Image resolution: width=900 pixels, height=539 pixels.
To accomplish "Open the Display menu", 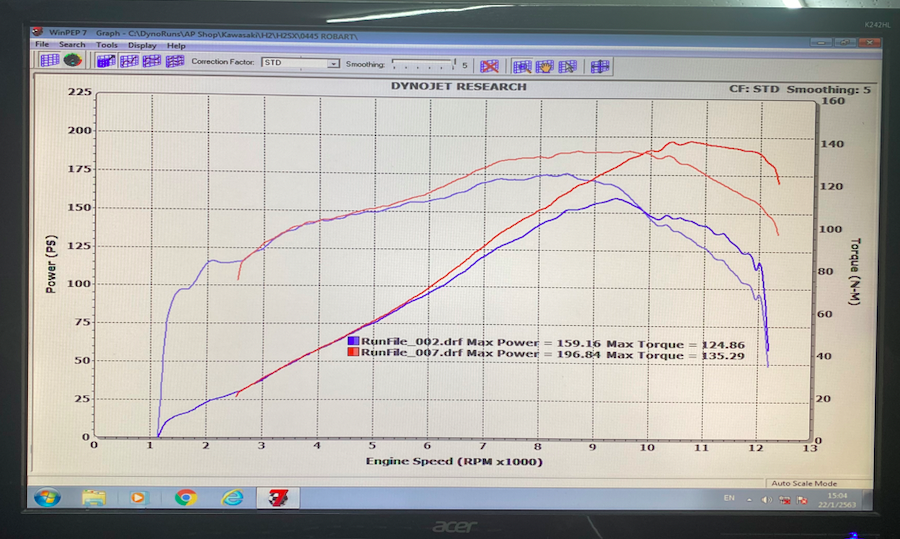I will tap(142, 45).
